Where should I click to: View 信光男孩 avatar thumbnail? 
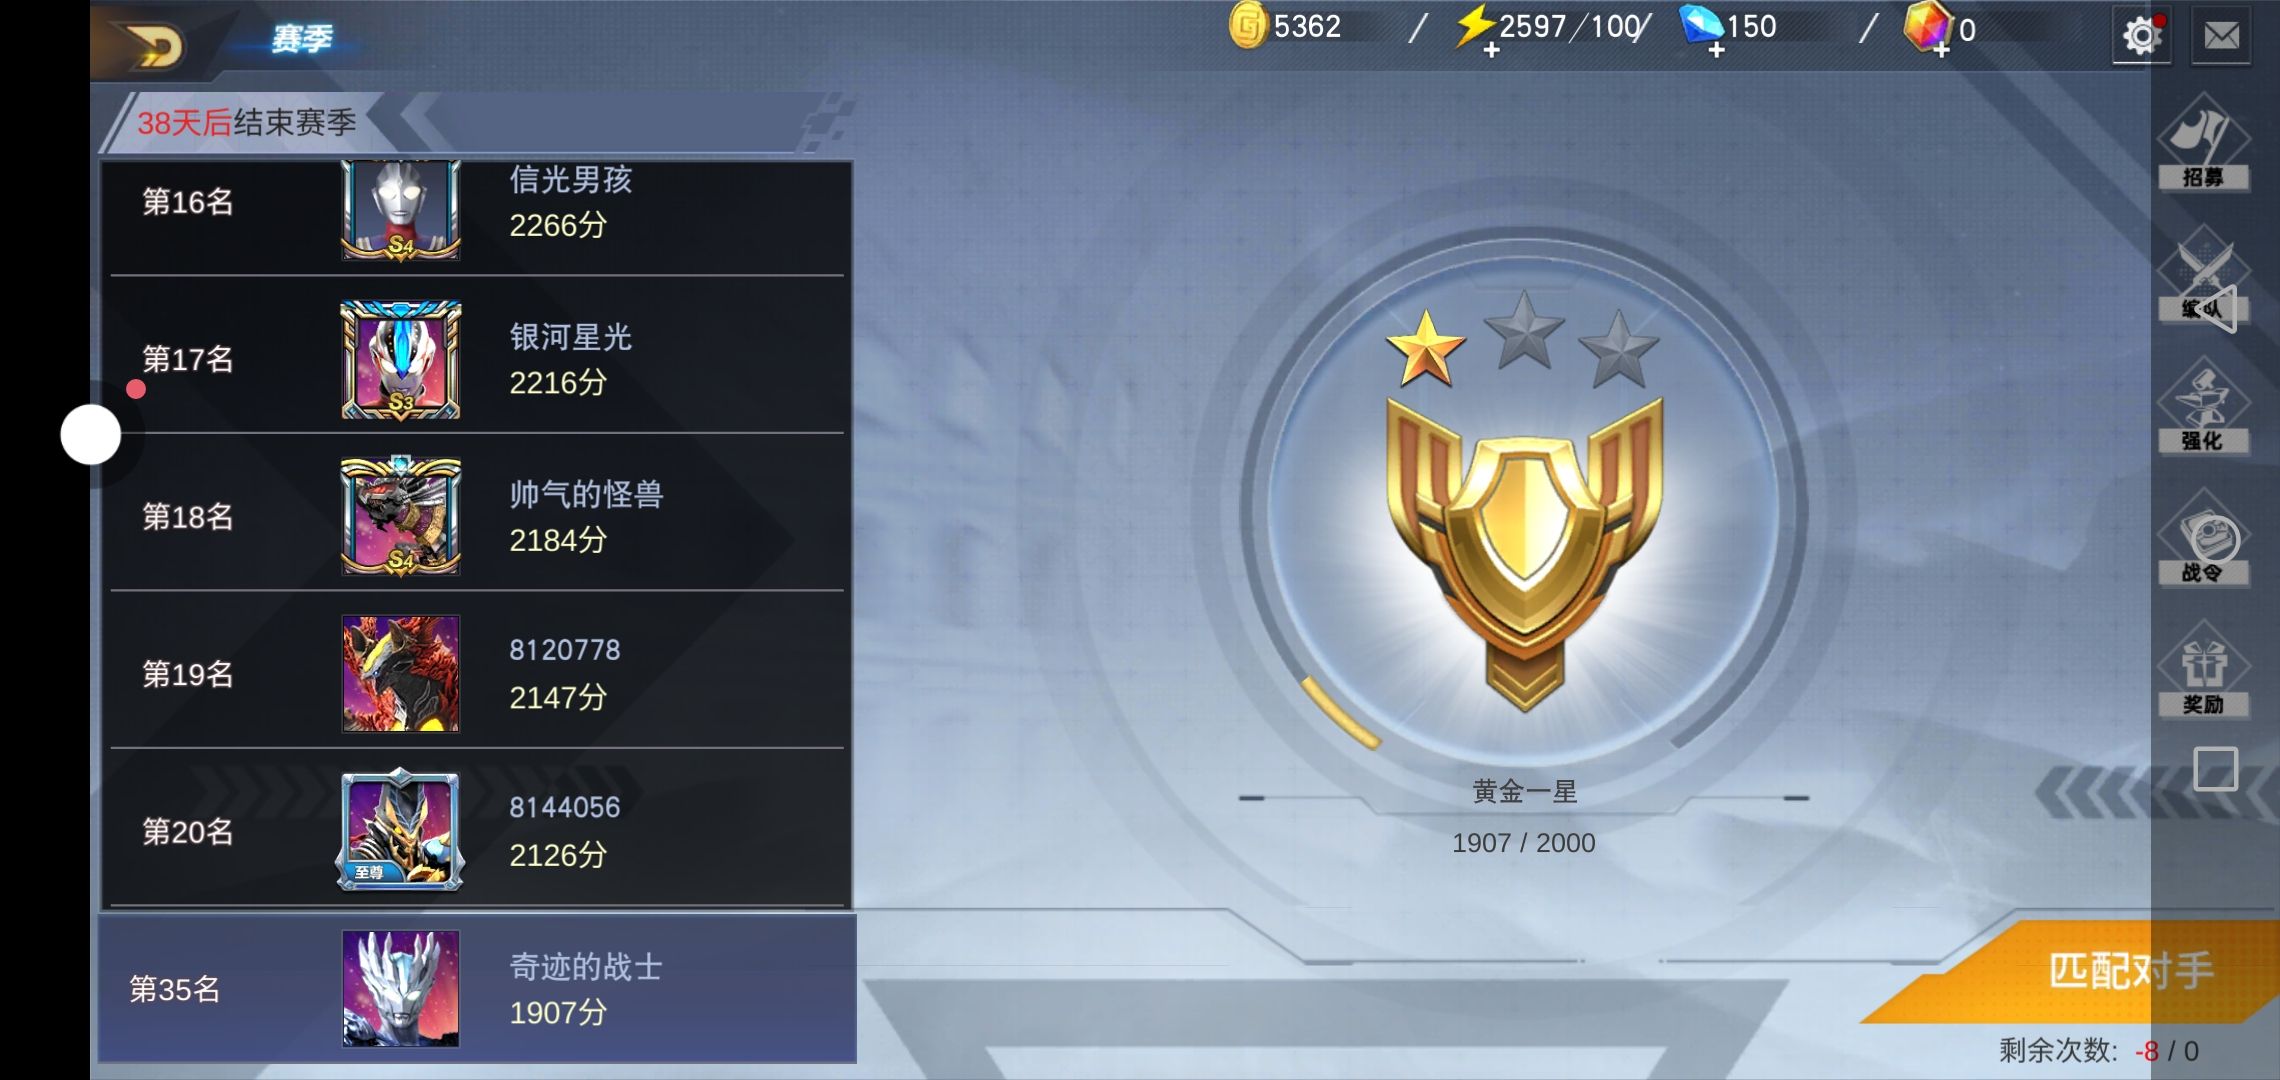(x=401, y=209)
